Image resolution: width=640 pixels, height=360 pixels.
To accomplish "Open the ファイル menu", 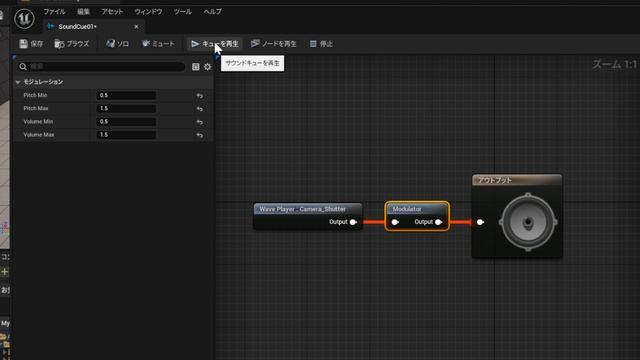I will [x=54, y=11].
